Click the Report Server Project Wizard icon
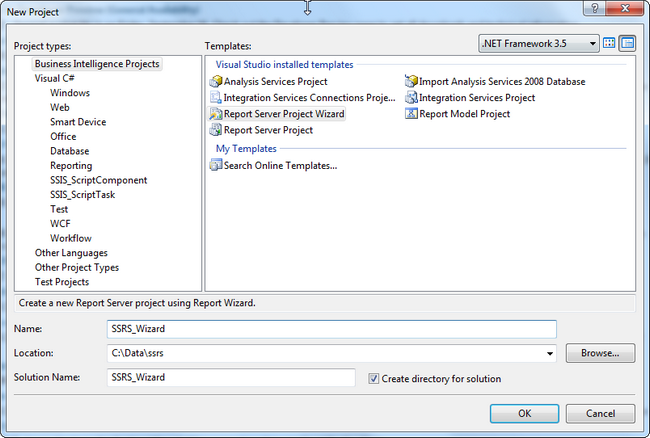This screenshot has height=438, width=650. pyautogui.click(x=216, y=114)
